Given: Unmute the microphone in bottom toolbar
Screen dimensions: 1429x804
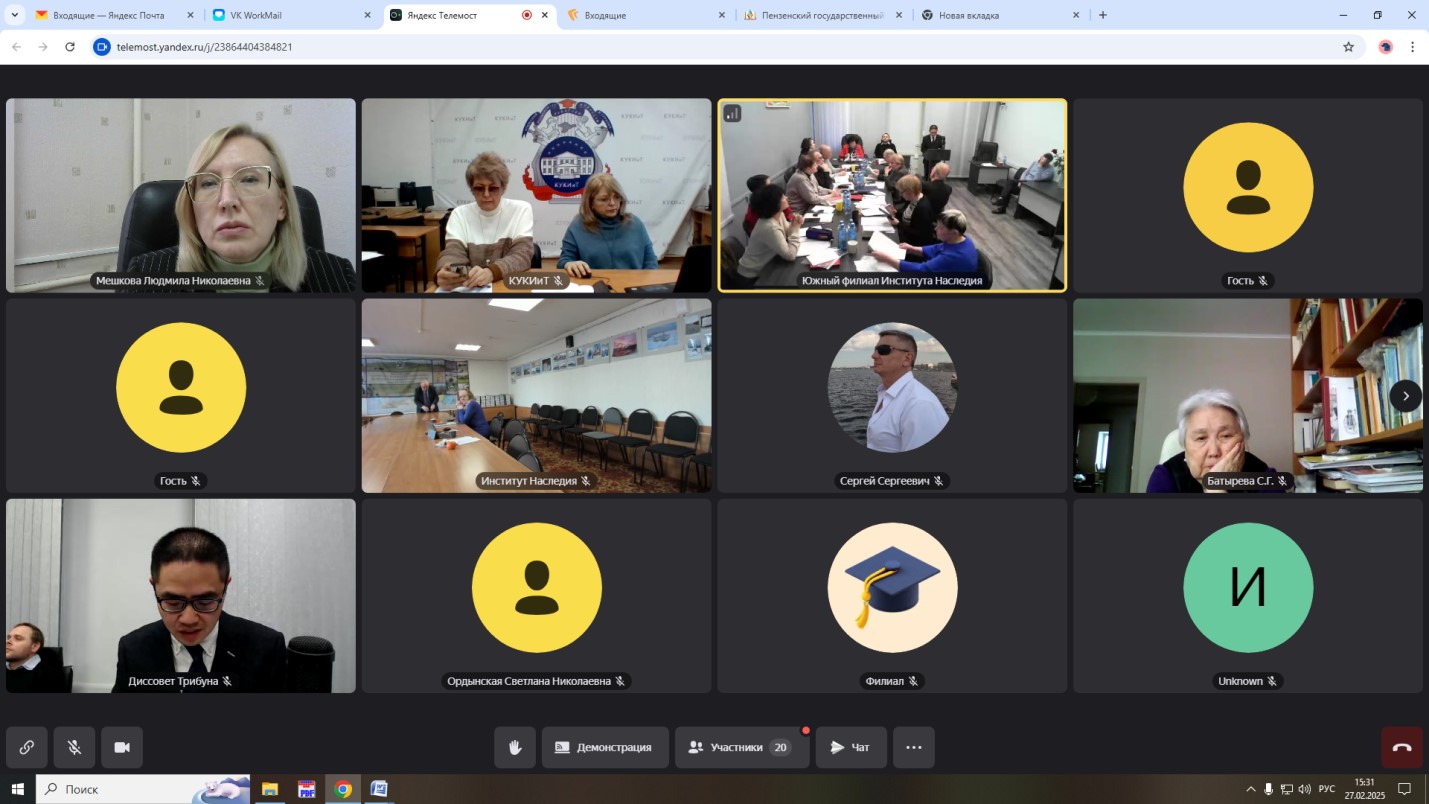Looking at the screenshot, I should coord(74,747).
